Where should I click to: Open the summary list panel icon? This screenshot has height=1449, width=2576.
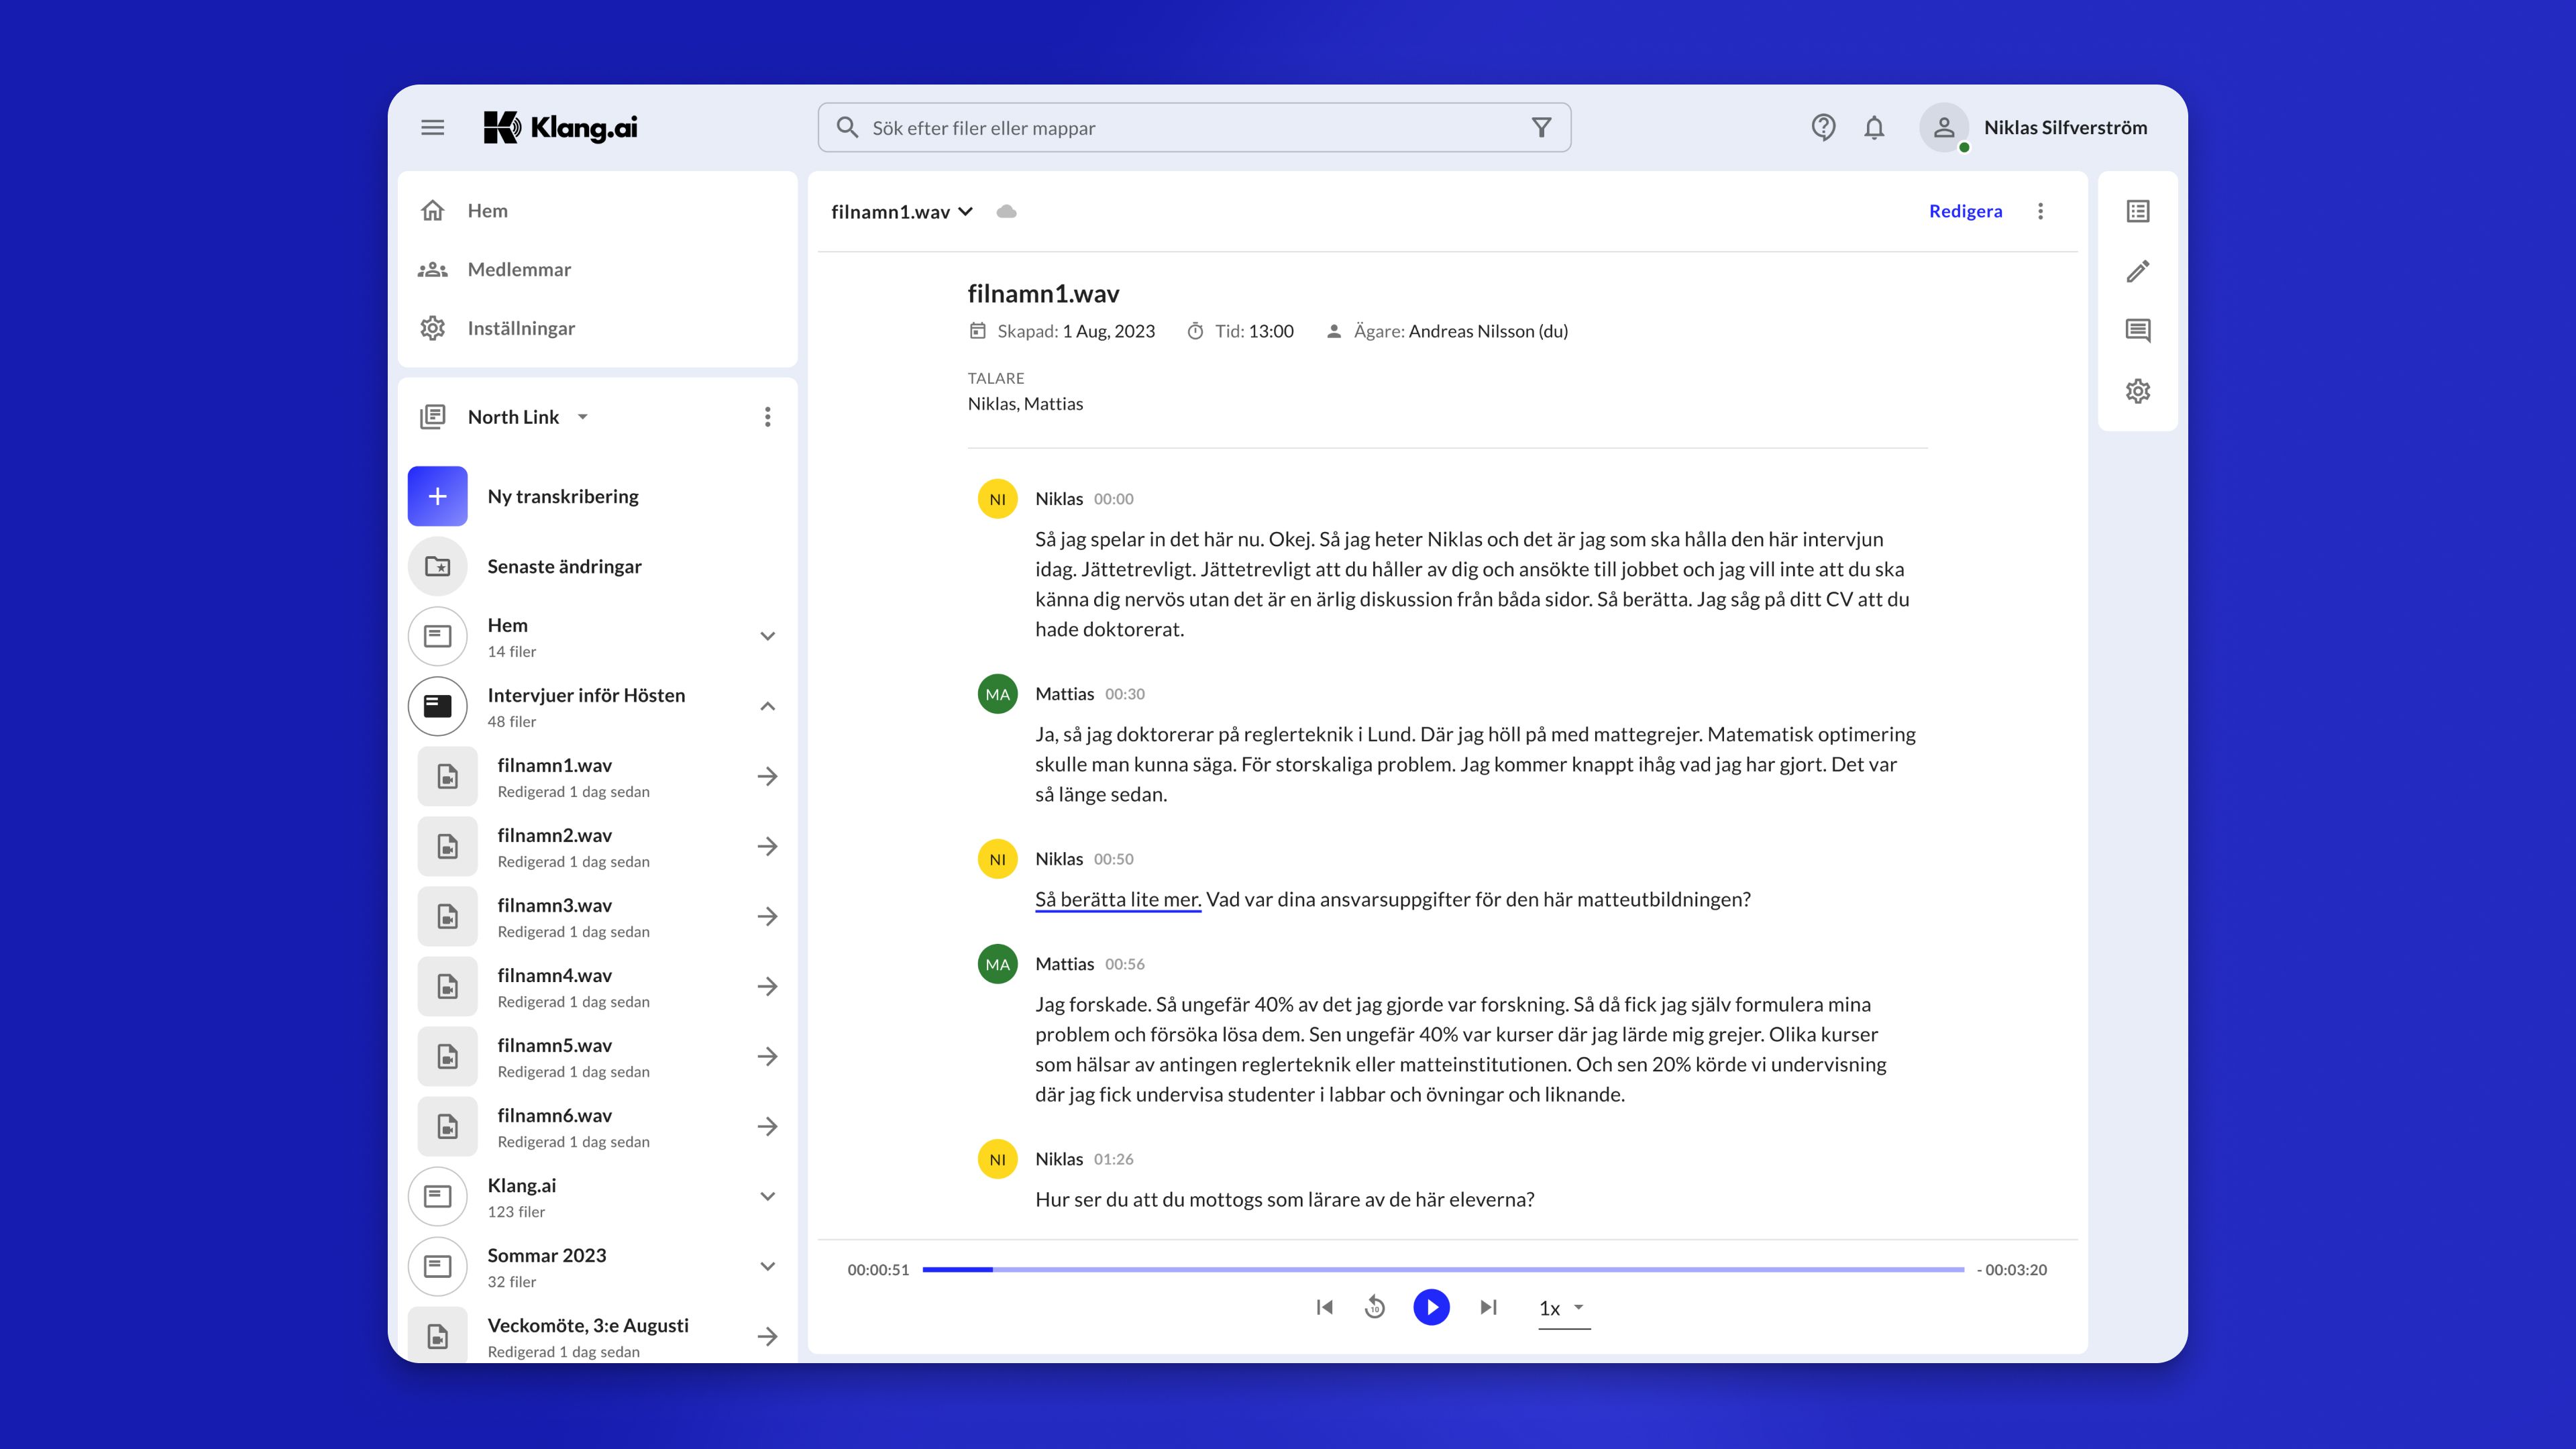(x=2137, y=211)
